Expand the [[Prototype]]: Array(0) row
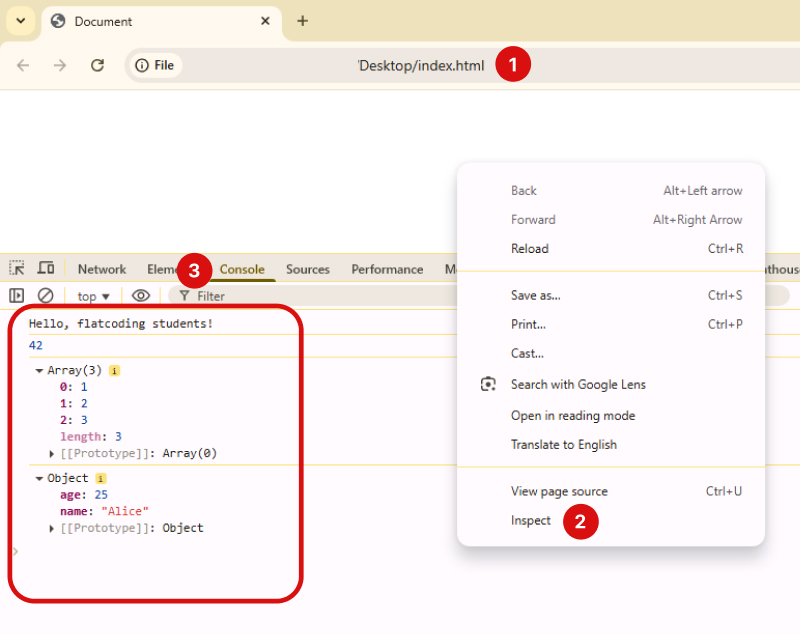 click(52, 453)
